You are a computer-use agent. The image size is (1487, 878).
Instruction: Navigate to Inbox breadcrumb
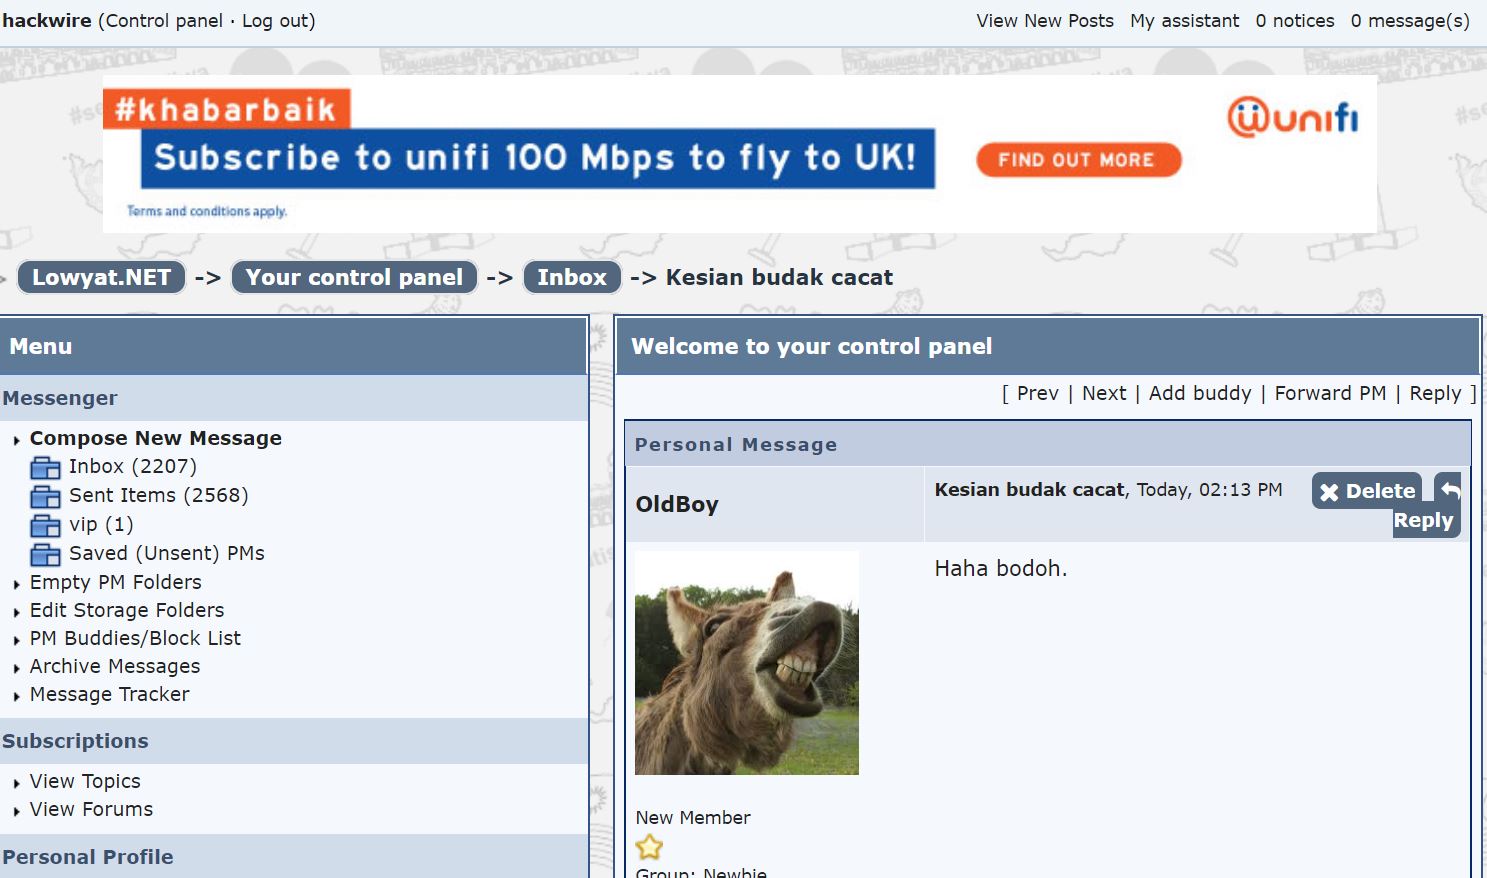(x=571, y=277)
